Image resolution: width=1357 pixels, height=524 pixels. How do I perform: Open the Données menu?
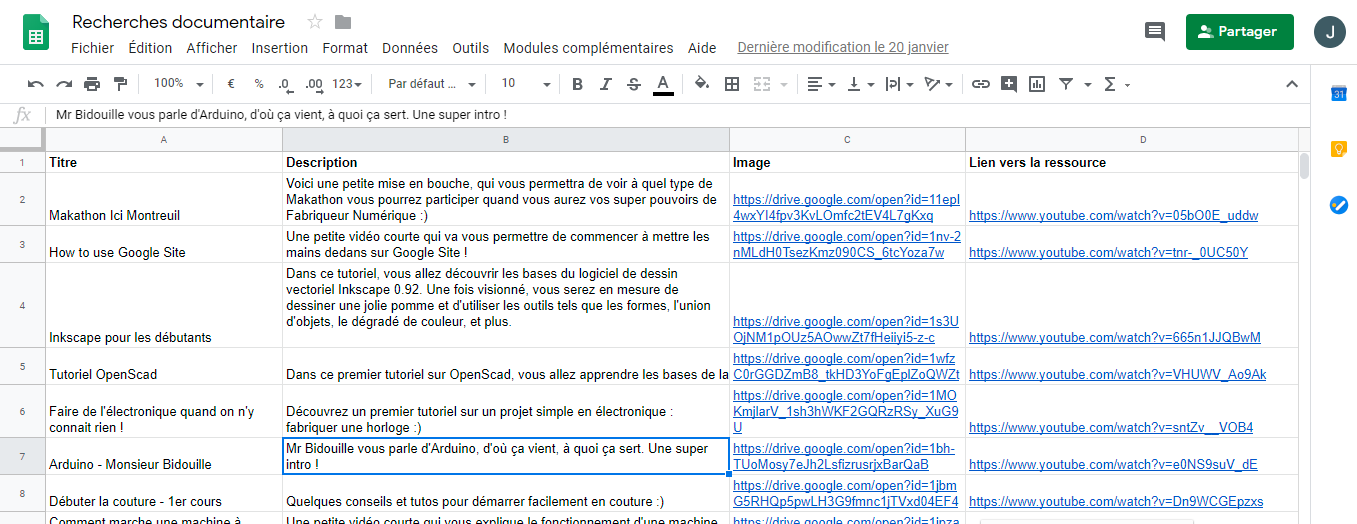410,48
